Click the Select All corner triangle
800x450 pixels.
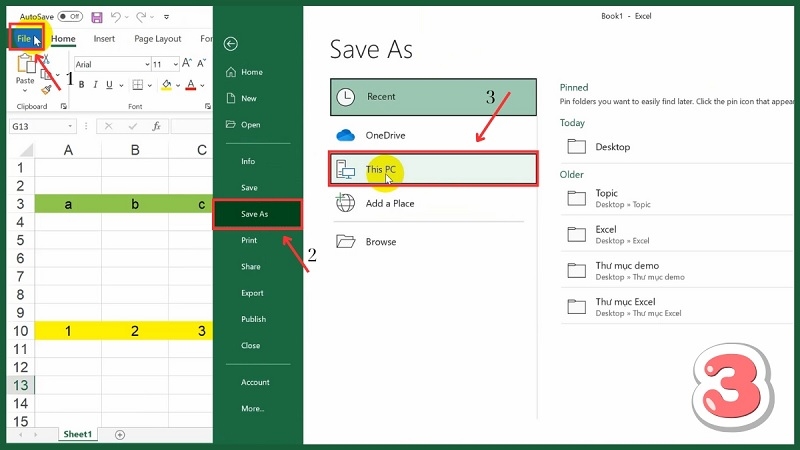(26, 150)
